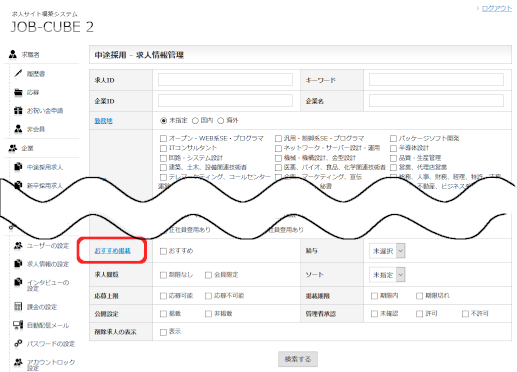Image resolution: width=517 pixels, height=372 pixels.
Task: Tick the 表示 deleted-jobs checkbox
Action: (163, 332)
